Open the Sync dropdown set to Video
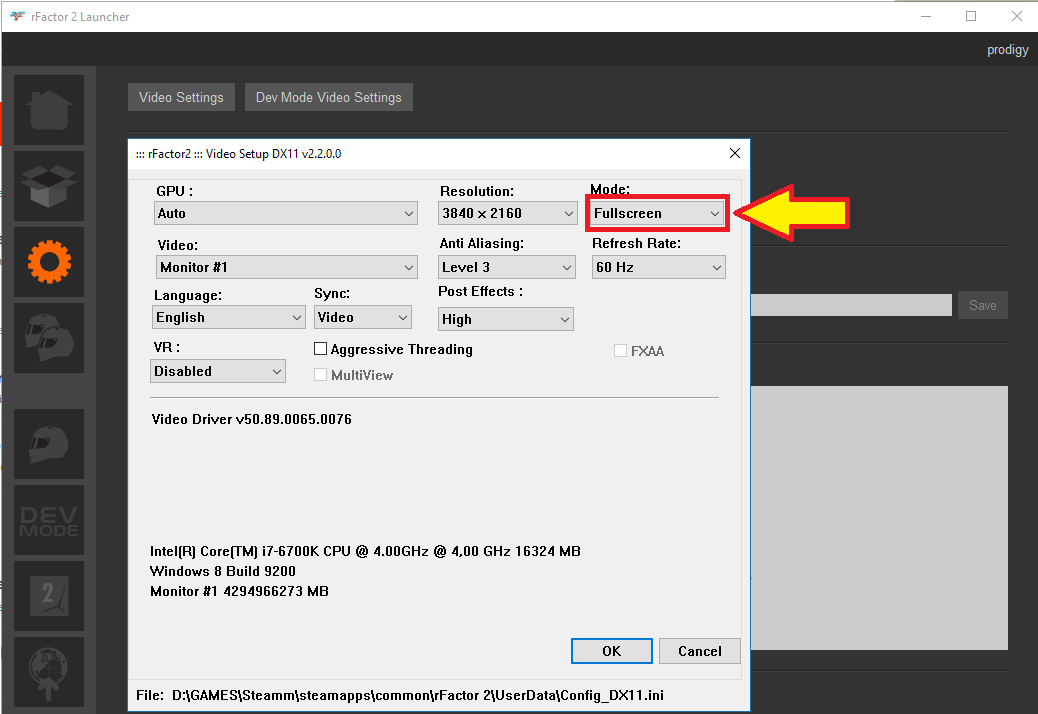Screen dimensions: 1038x714 point(363,317)
